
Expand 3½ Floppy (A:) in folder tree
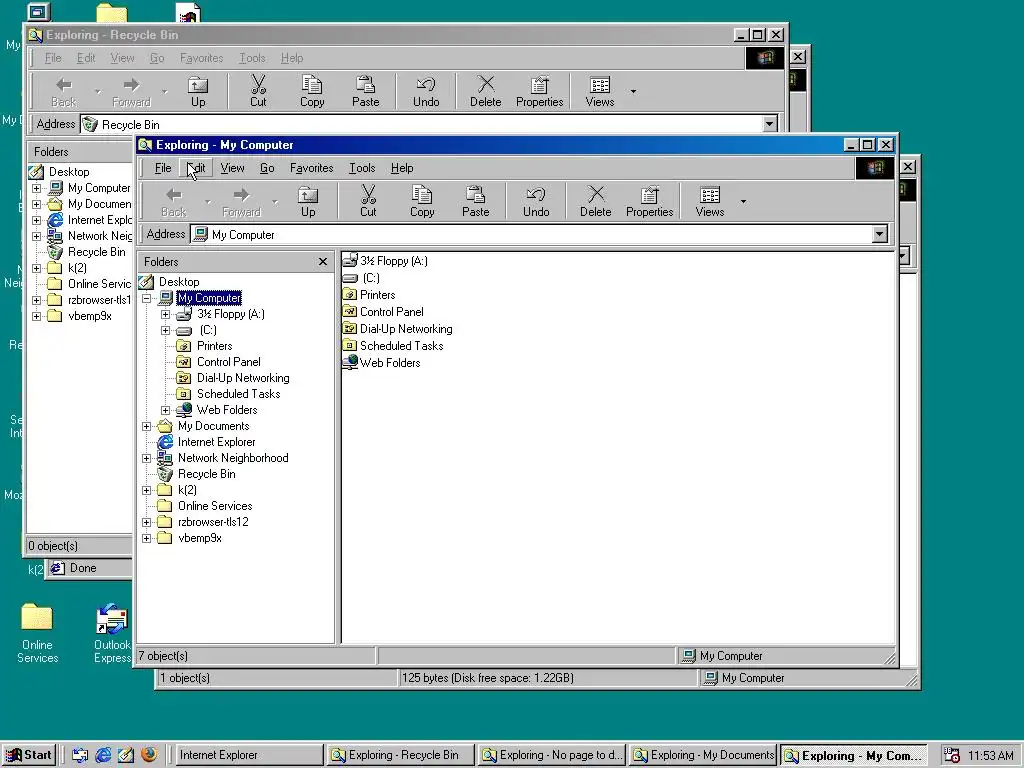[166, 314]
